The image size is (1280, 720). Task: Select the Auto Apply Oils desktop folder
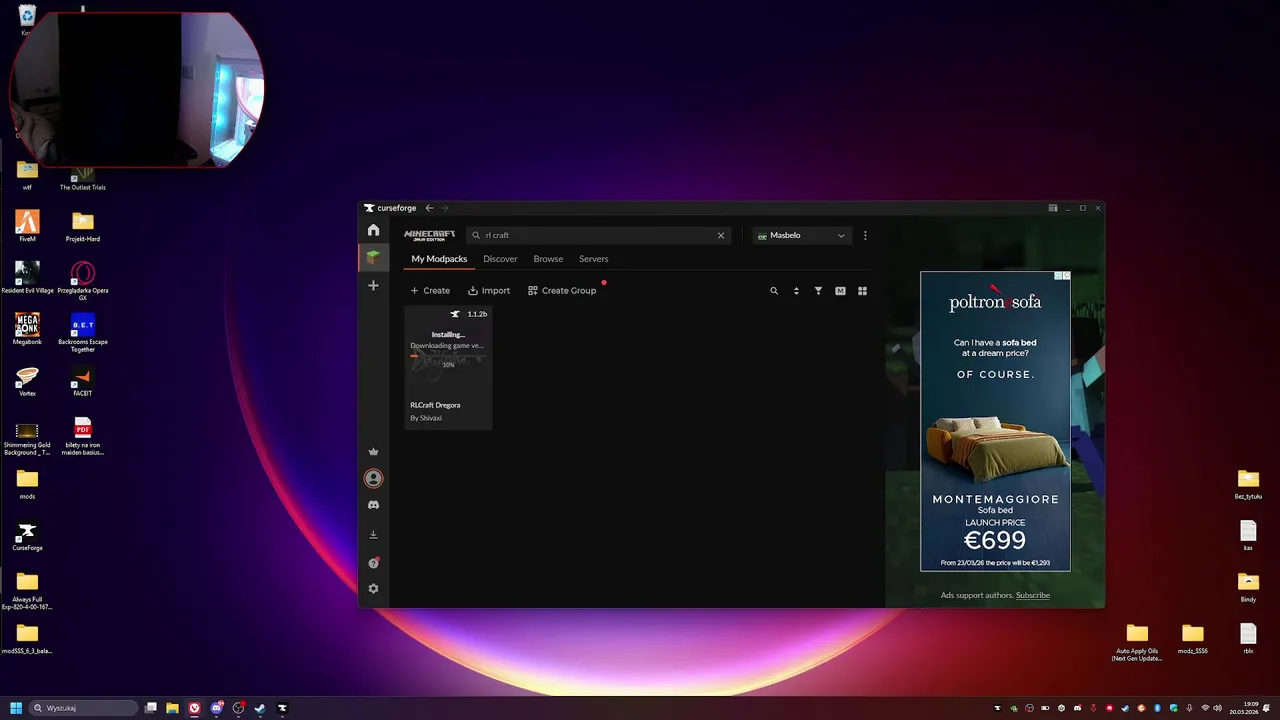click(1137, 642)
